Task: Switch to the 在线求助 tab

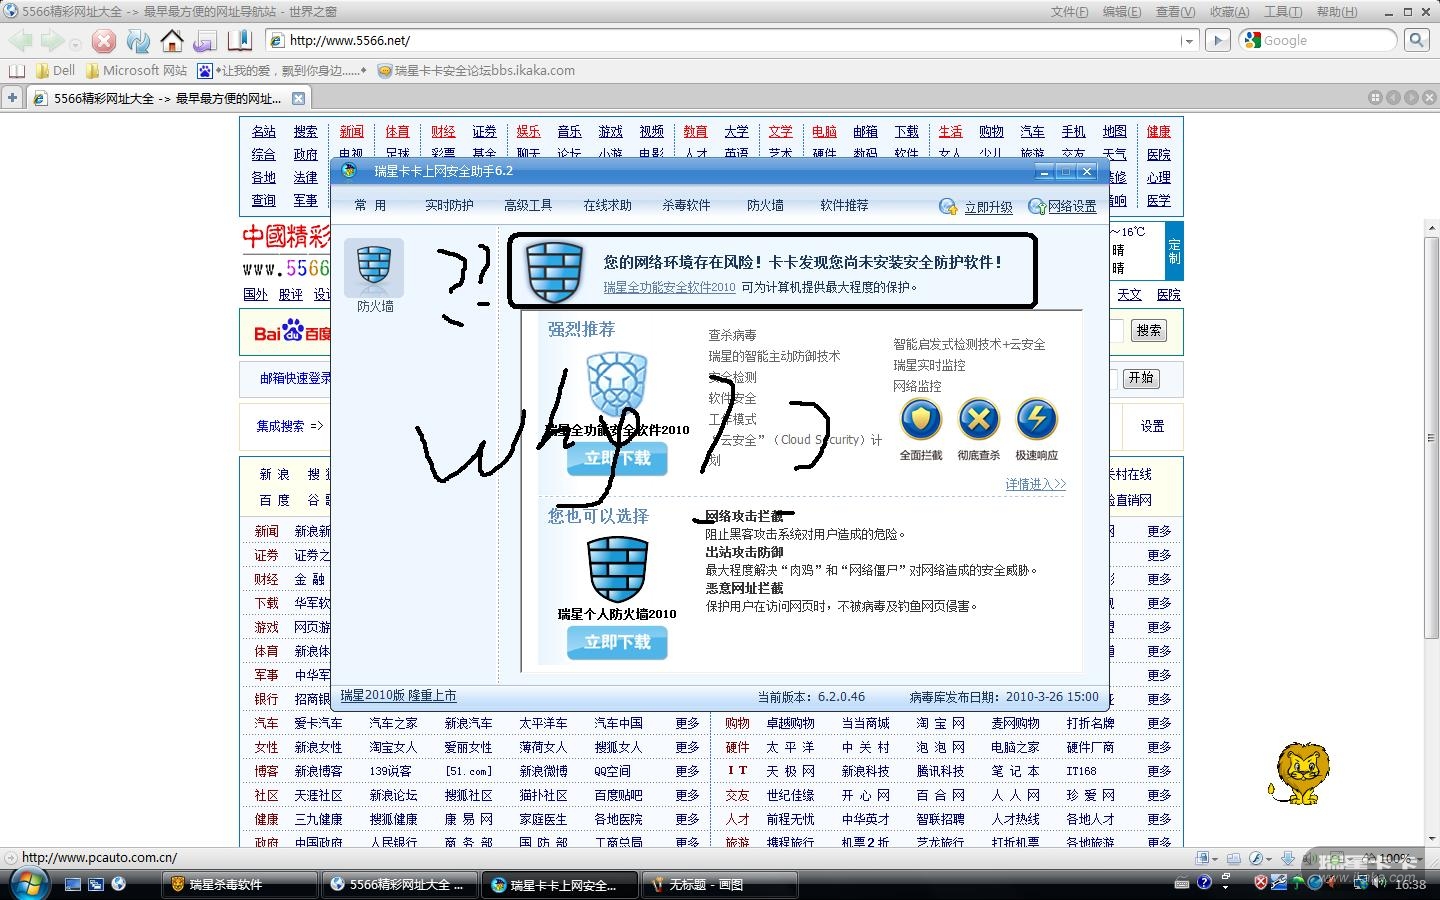Action: [x=608, y=206]
